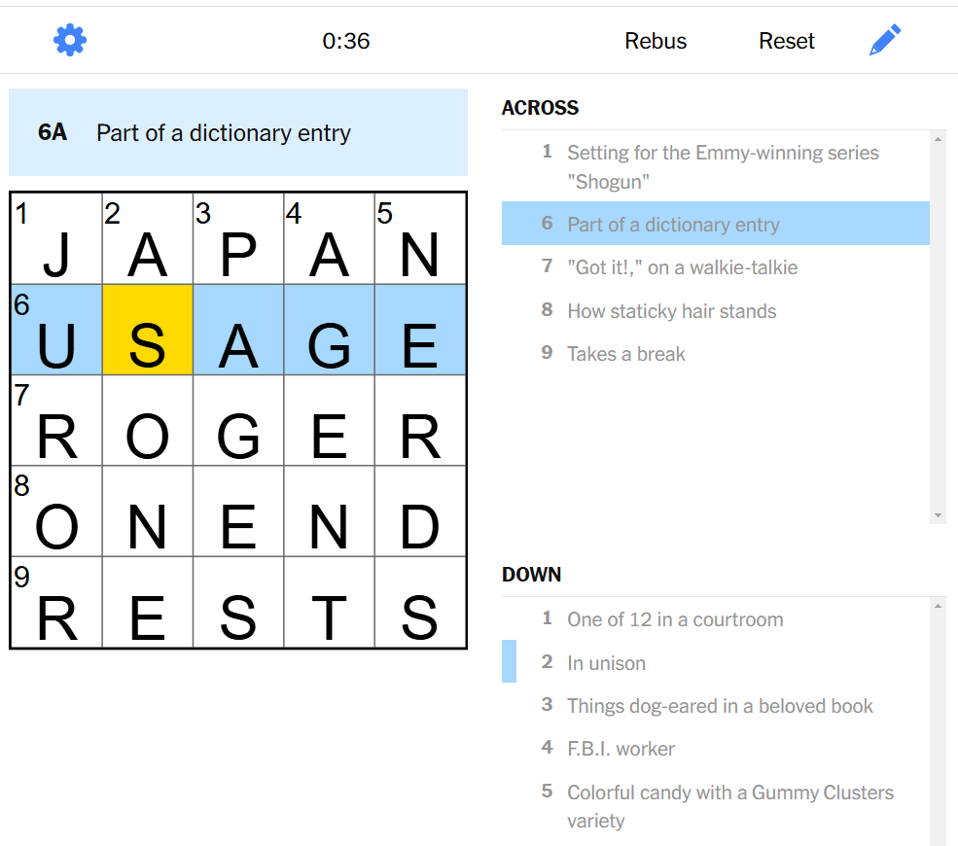The height and width of the screenshot is (846, 958).
Task: Open the settings gear icon
Action: (x=69, y=39)
